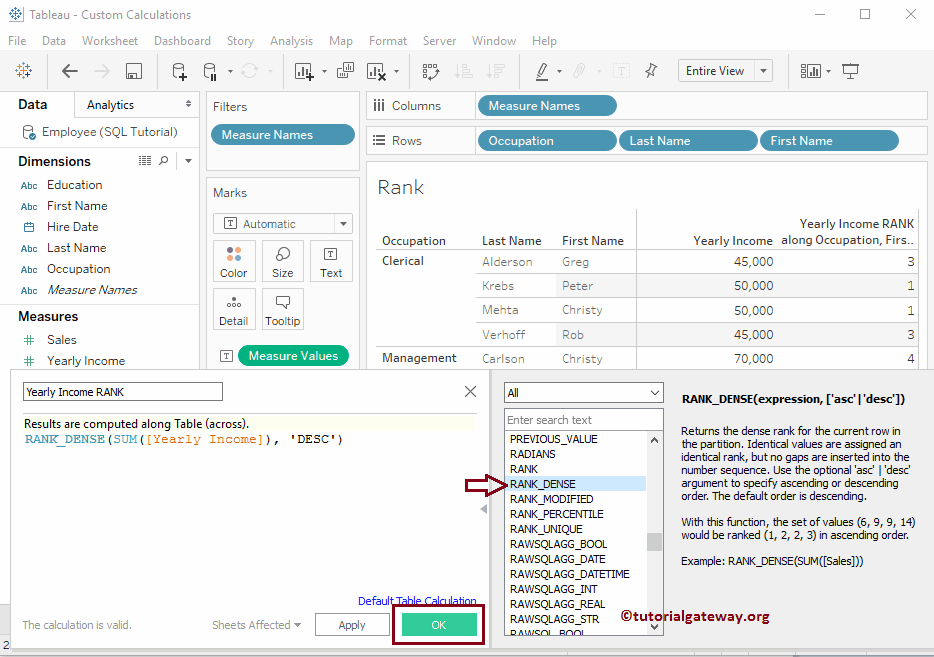Click the Undo back arrow

click(x=69, y=71)
